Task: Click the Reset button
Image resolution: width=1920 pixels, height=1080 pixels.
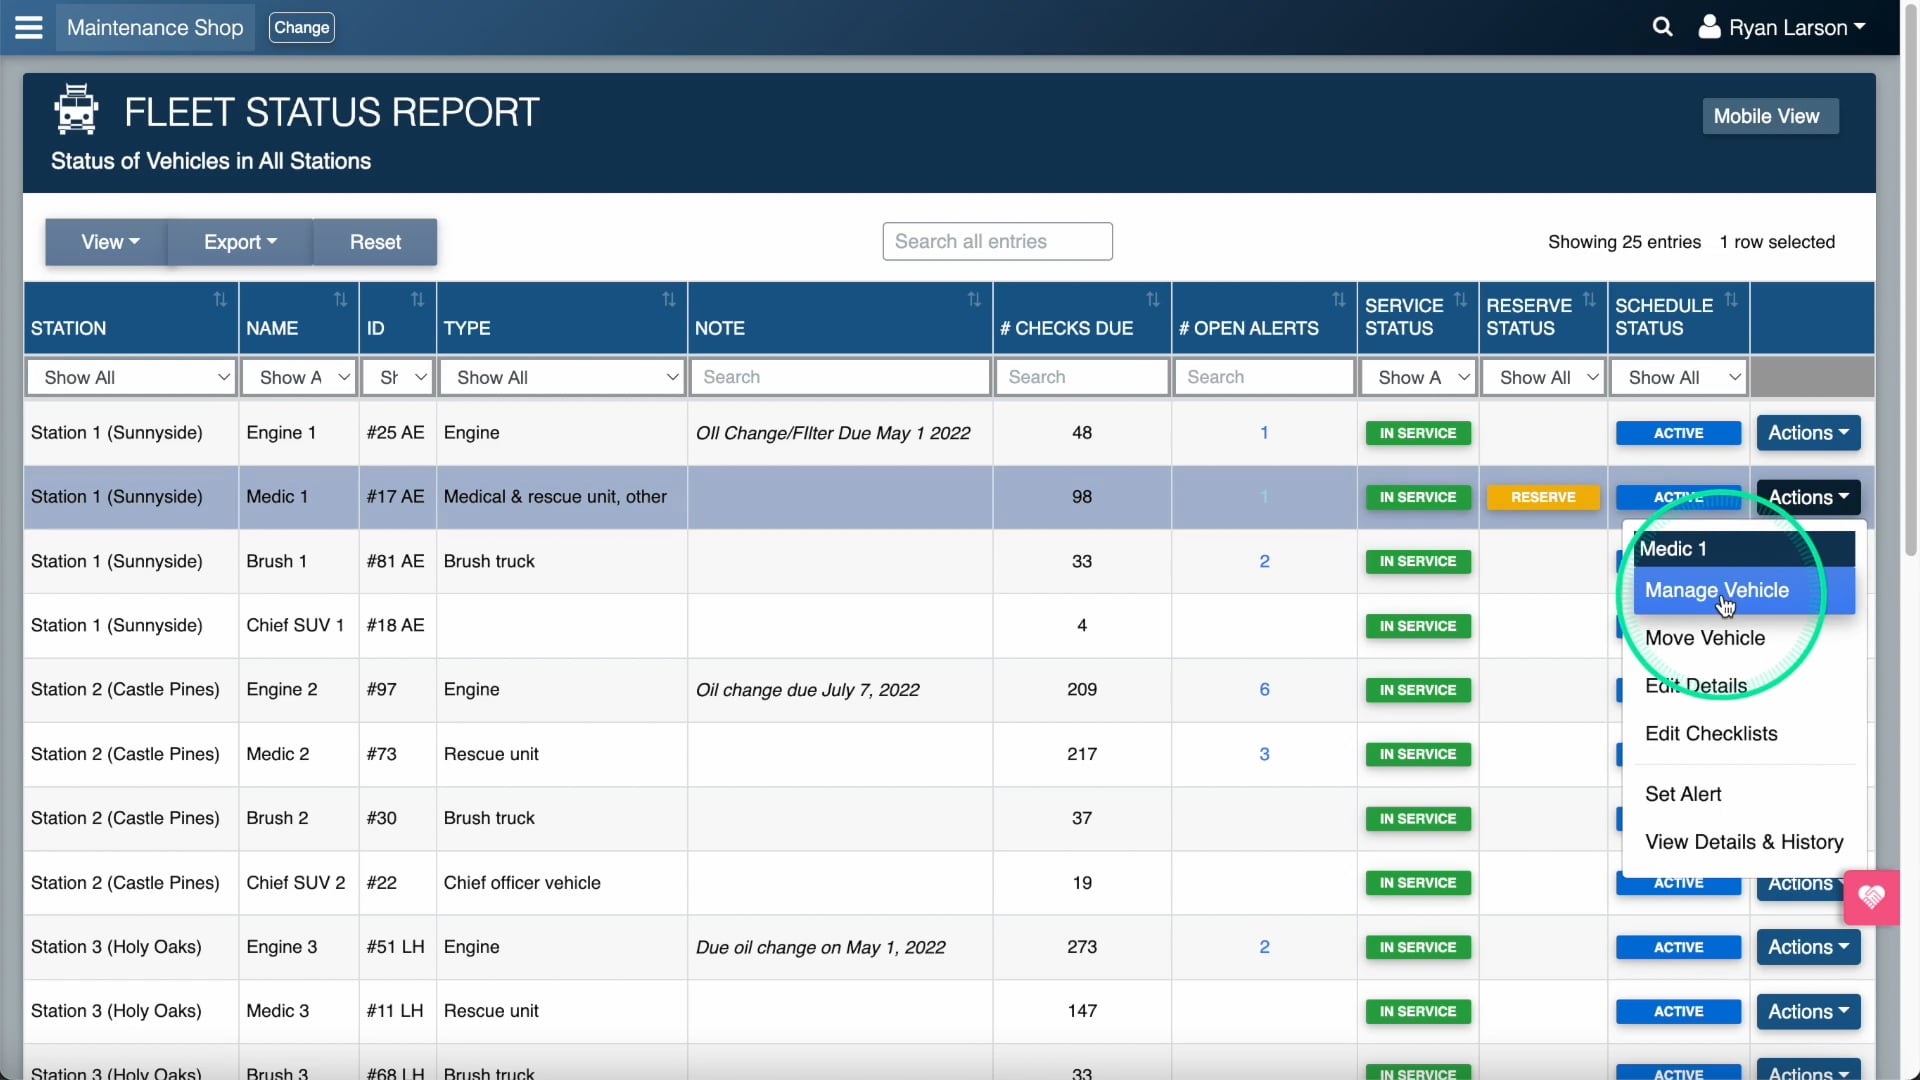Action: coord(374,241)
